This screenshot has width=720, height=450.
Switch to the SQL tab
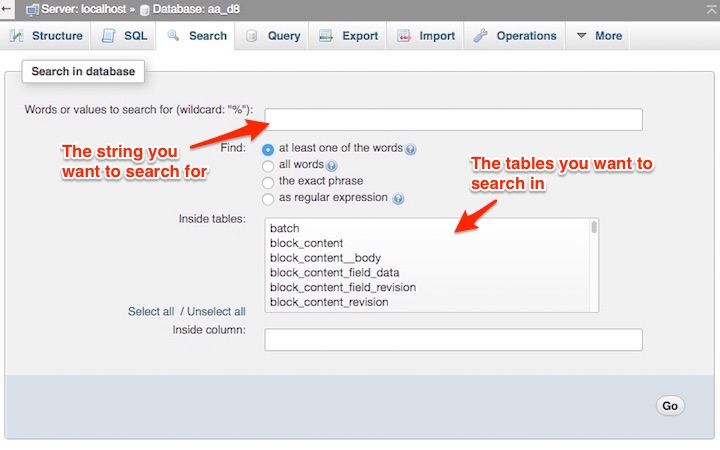pyautogui.click(x=124, y=36)
